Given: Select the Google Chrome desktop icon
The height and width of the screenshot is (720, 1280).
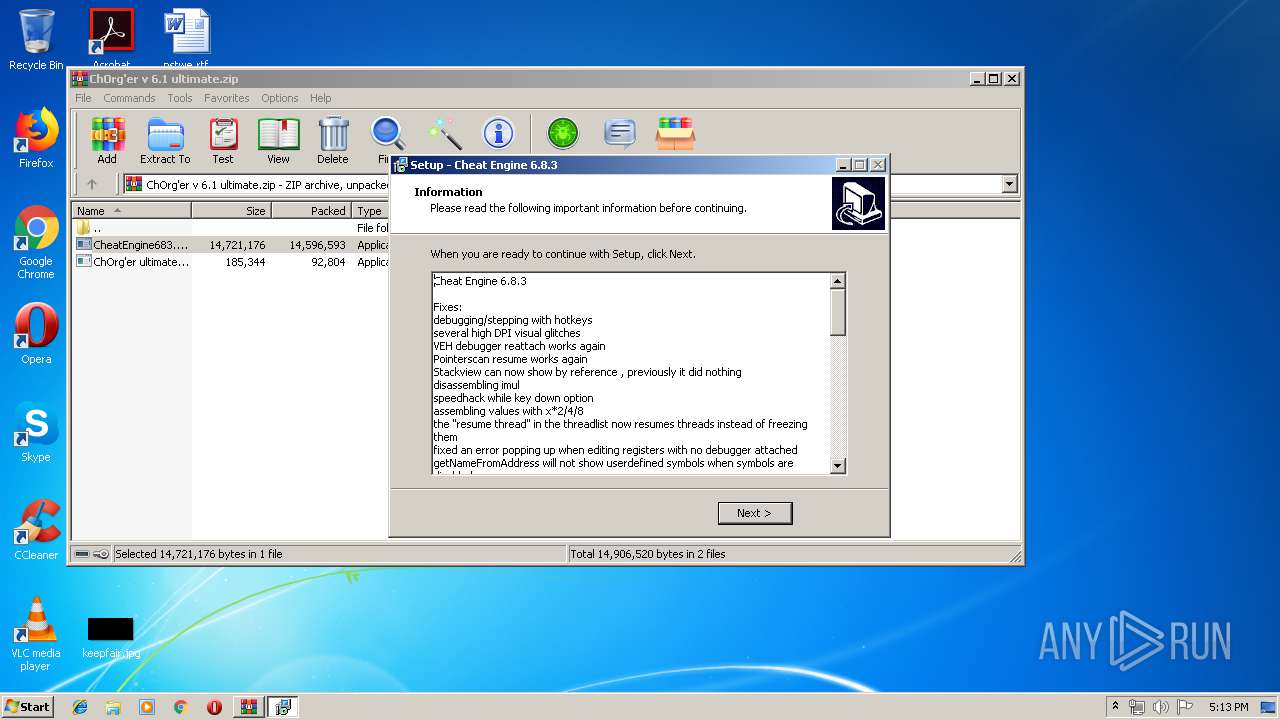Looking at the screenshot, I should coord(36,242).
